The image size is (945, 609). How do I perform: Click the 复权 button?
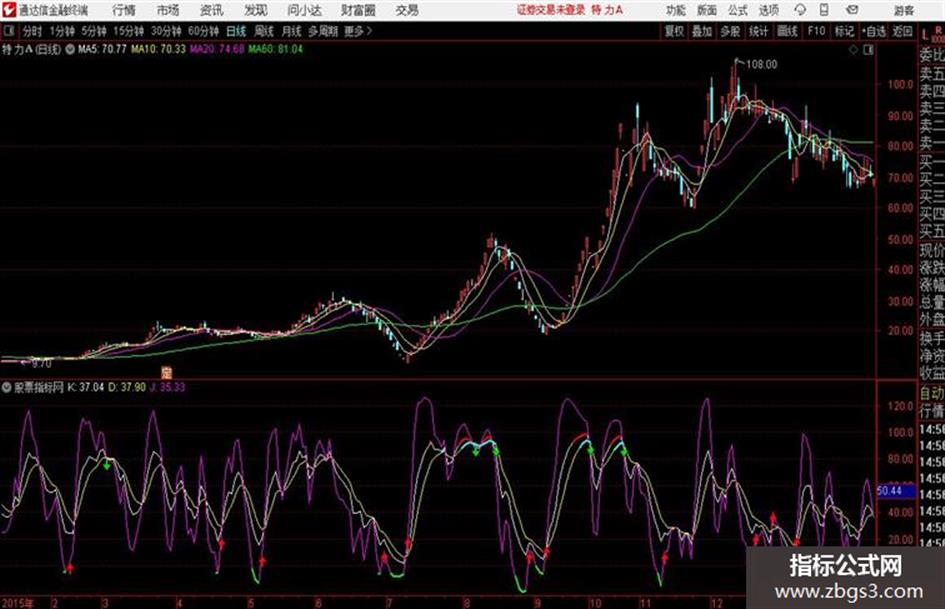point(674,31)
